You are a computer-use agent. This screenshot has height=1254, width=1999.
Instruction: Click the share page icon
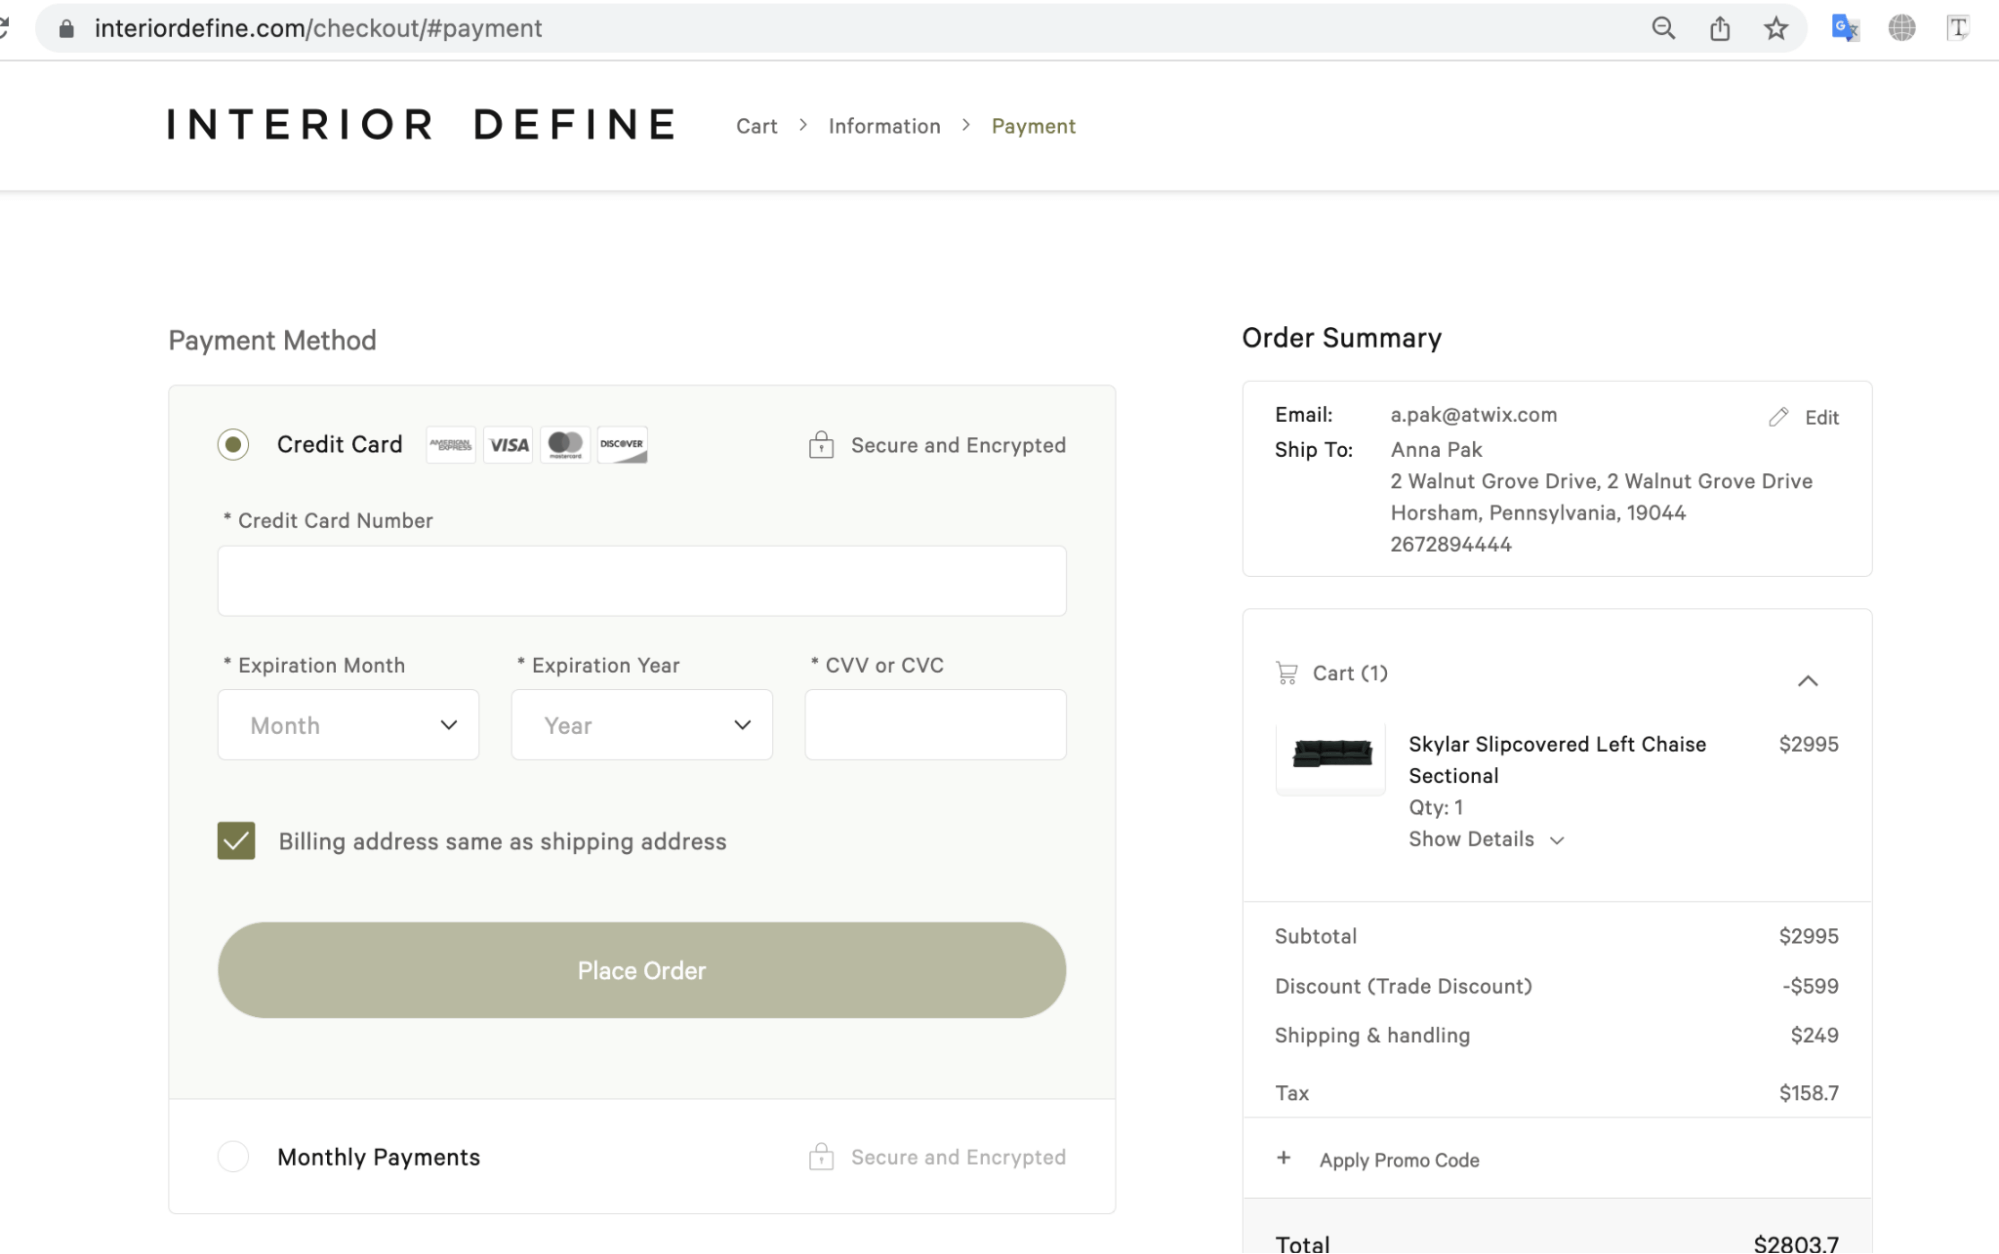coord(1720,28)
